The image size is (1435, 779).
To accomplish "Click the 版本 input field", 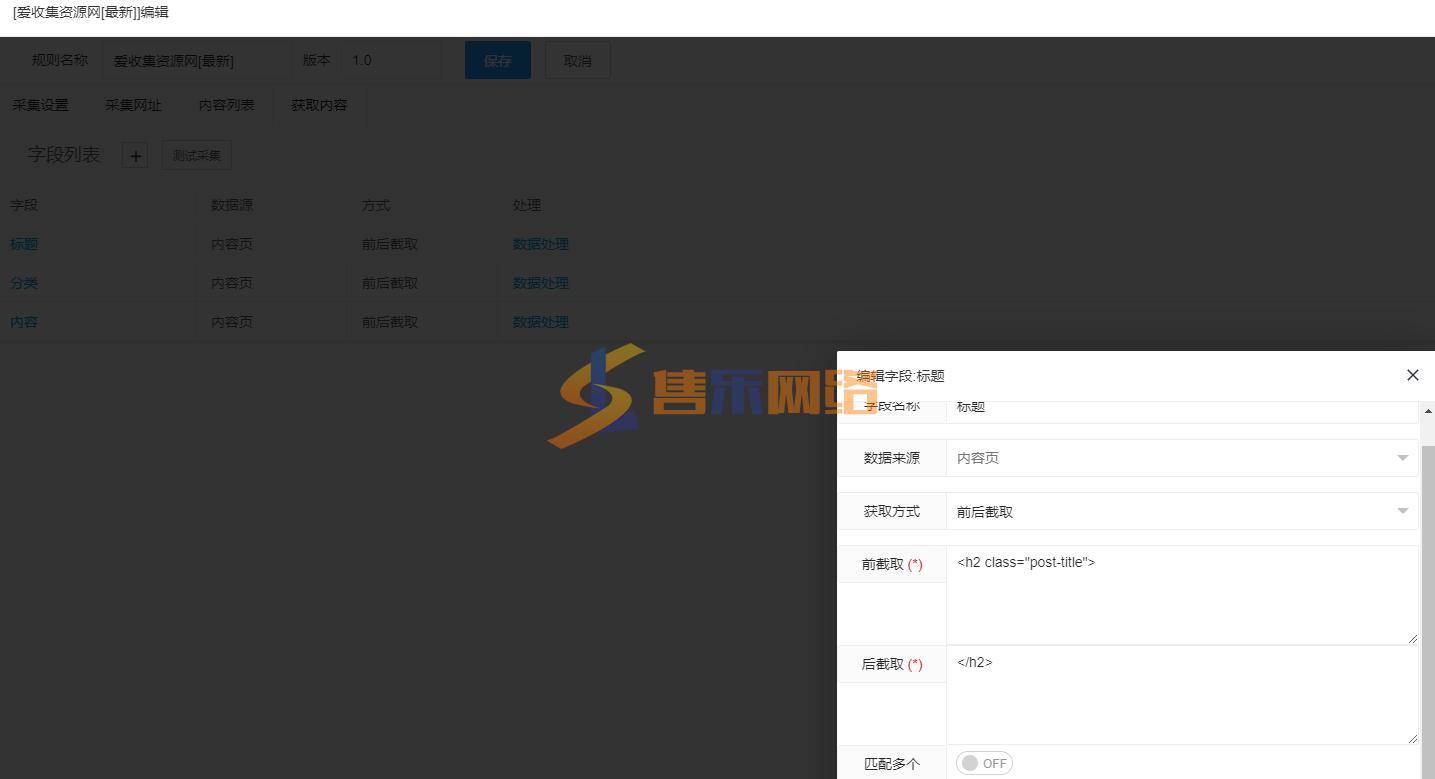I will point(390,60).
